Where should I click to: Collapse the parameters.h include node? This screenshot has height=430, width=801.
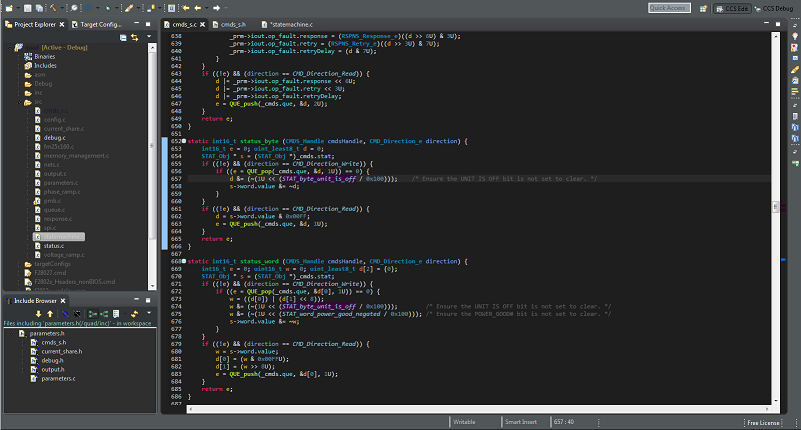(12, 333)
